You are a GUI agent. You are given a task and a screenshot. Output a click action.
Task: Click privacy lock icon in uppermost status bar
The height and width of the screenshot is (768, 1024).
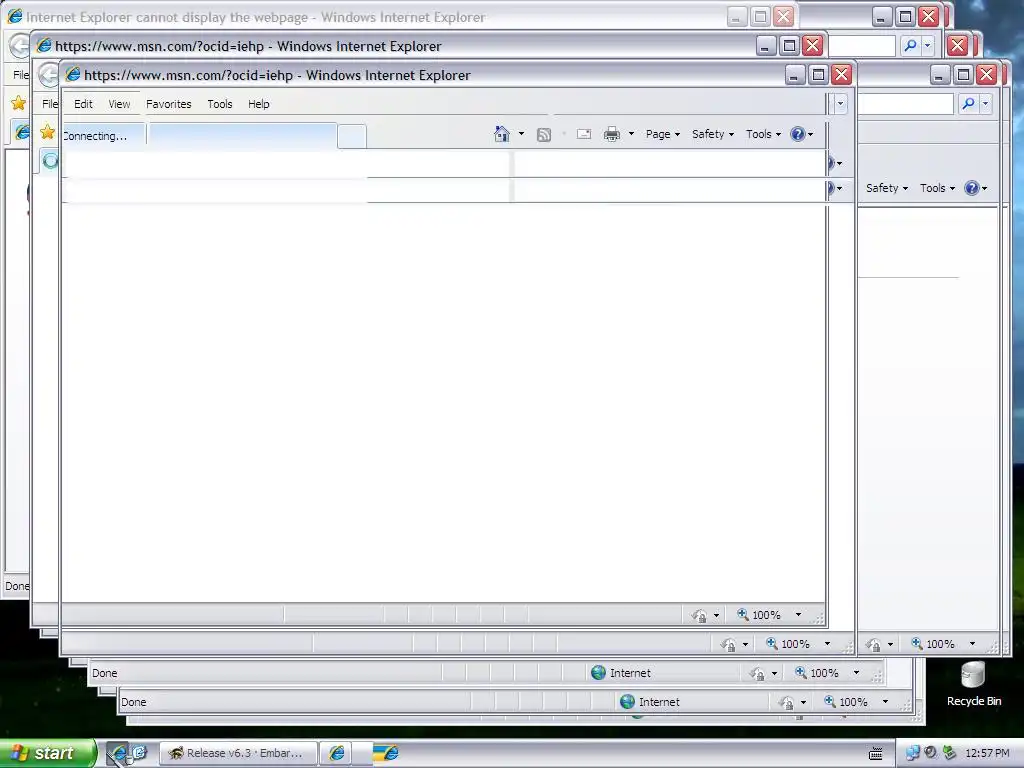(699, 616)
